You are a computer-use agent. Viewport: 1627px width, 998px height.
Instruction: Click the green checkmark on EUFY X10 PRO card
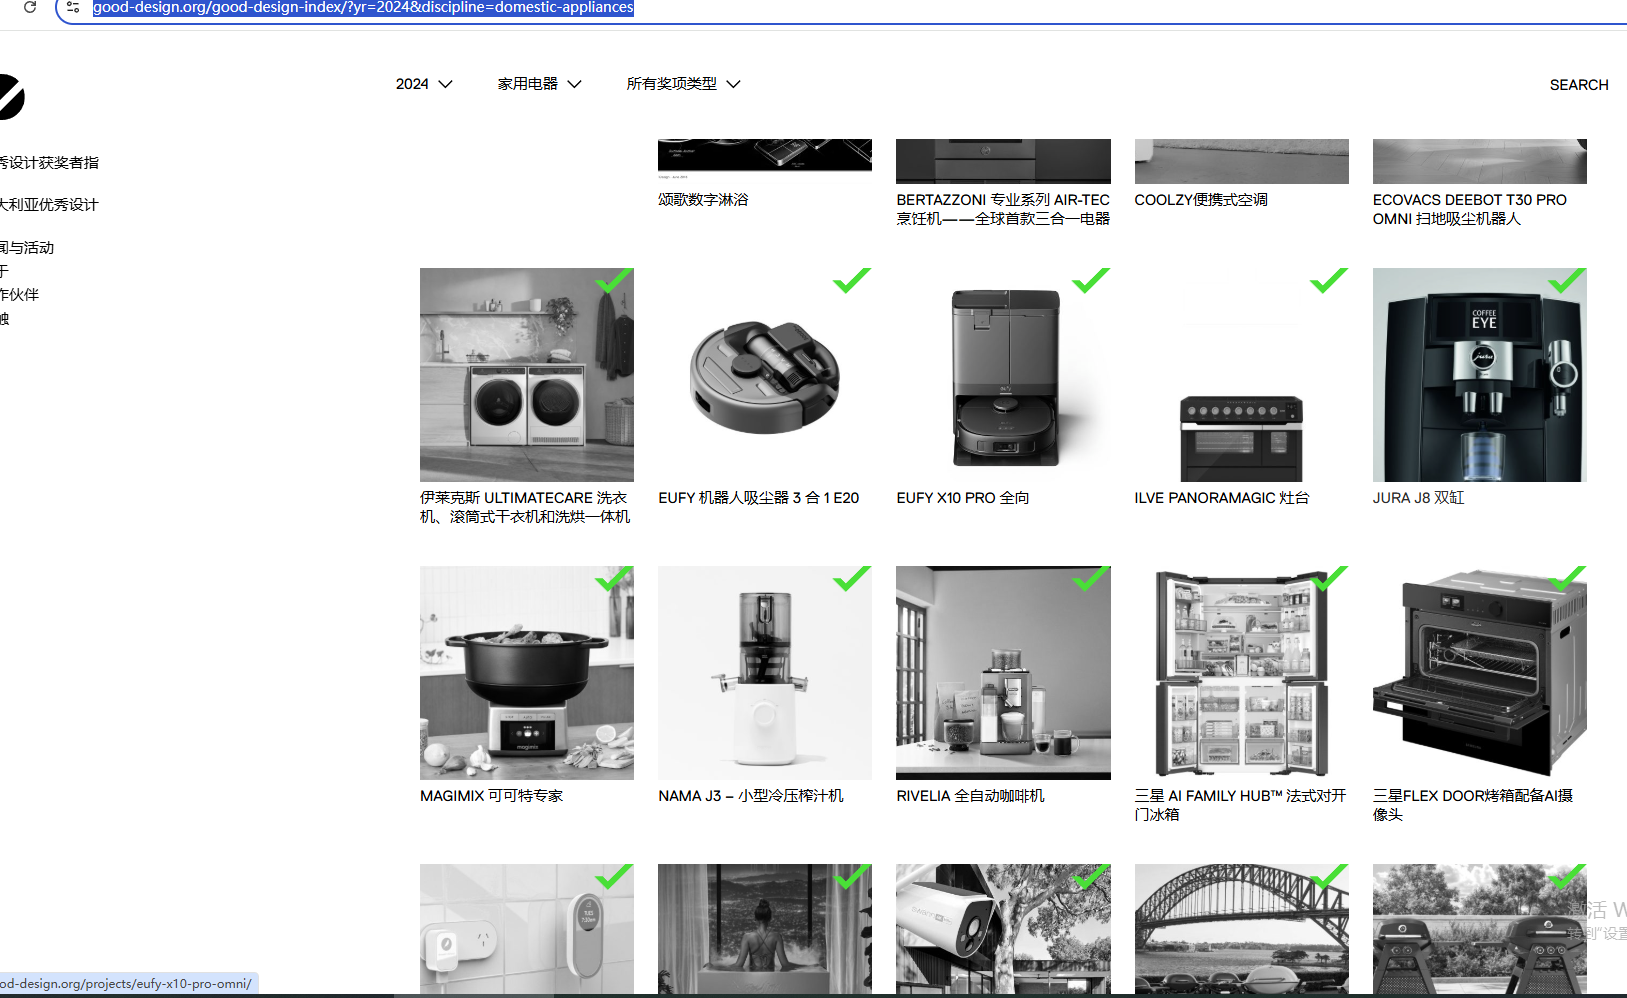1090,281
